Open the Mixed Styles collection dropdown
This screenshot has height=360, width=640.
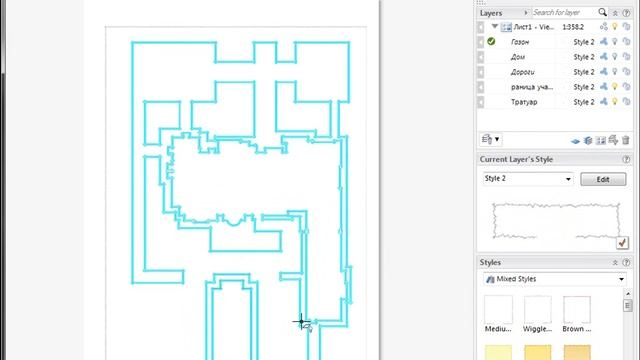[621, 280]
